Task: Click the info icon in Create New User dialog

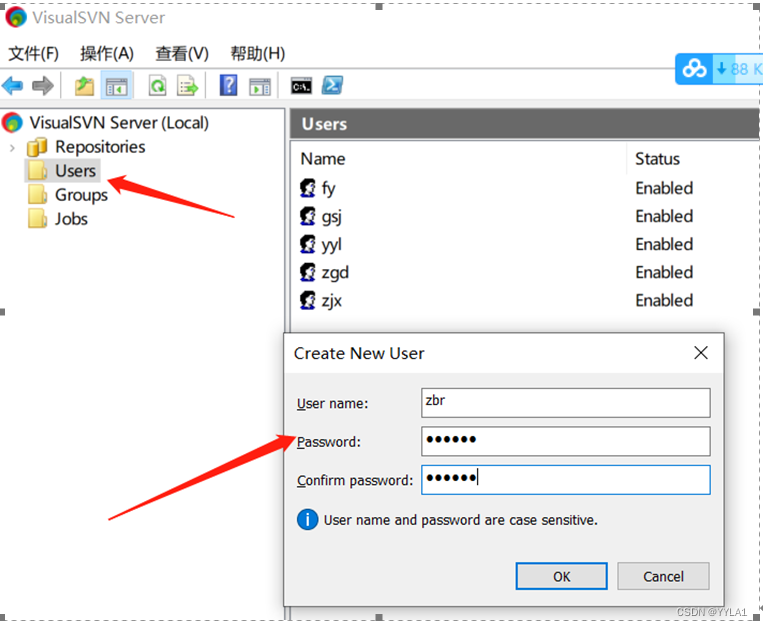Action: (x=307, y=520)
